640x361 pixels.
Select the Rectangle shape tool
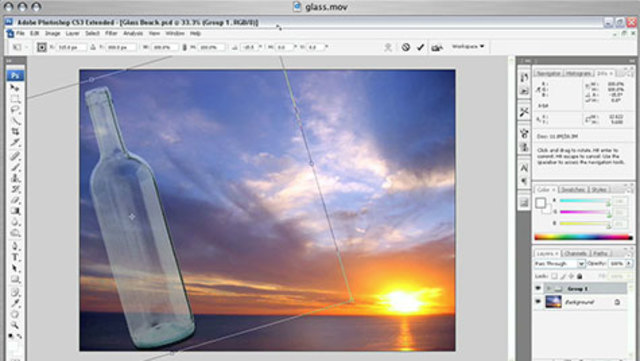[x=15, y=279]
